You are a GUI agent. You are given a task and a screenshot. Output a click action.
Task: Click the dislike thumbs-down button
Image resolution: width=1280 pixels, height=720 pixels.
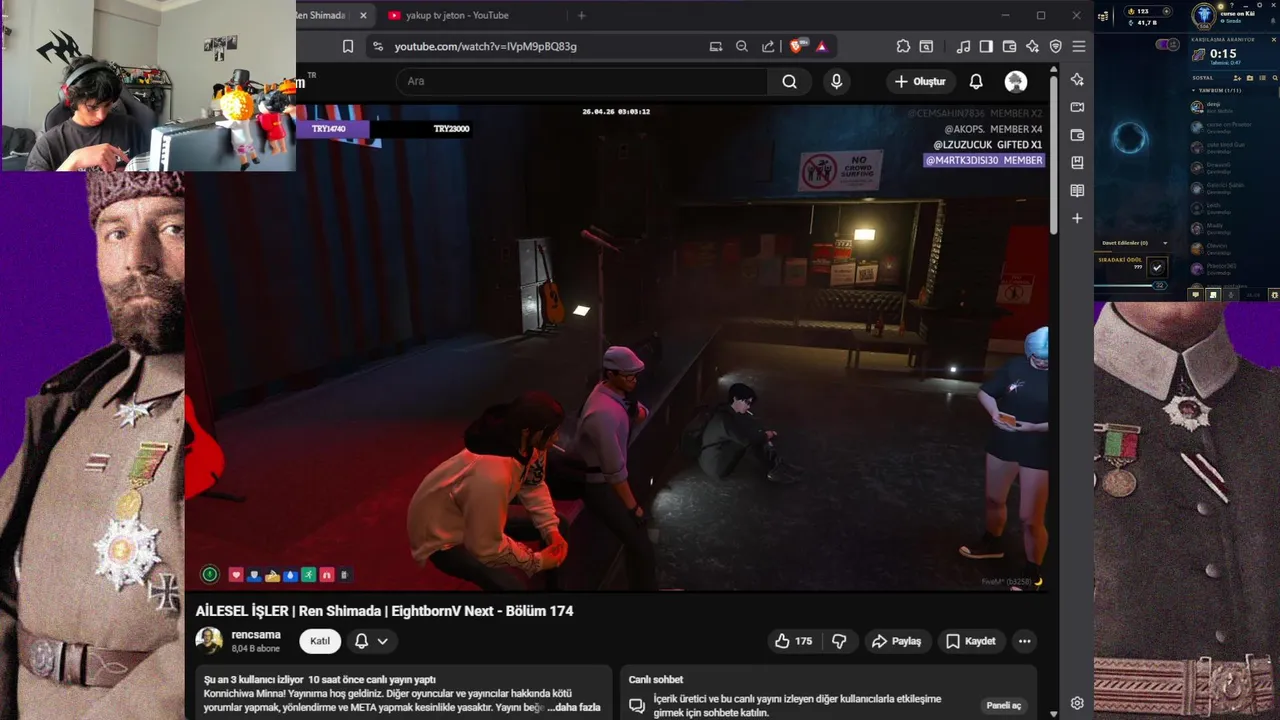(x=840, y=641)
